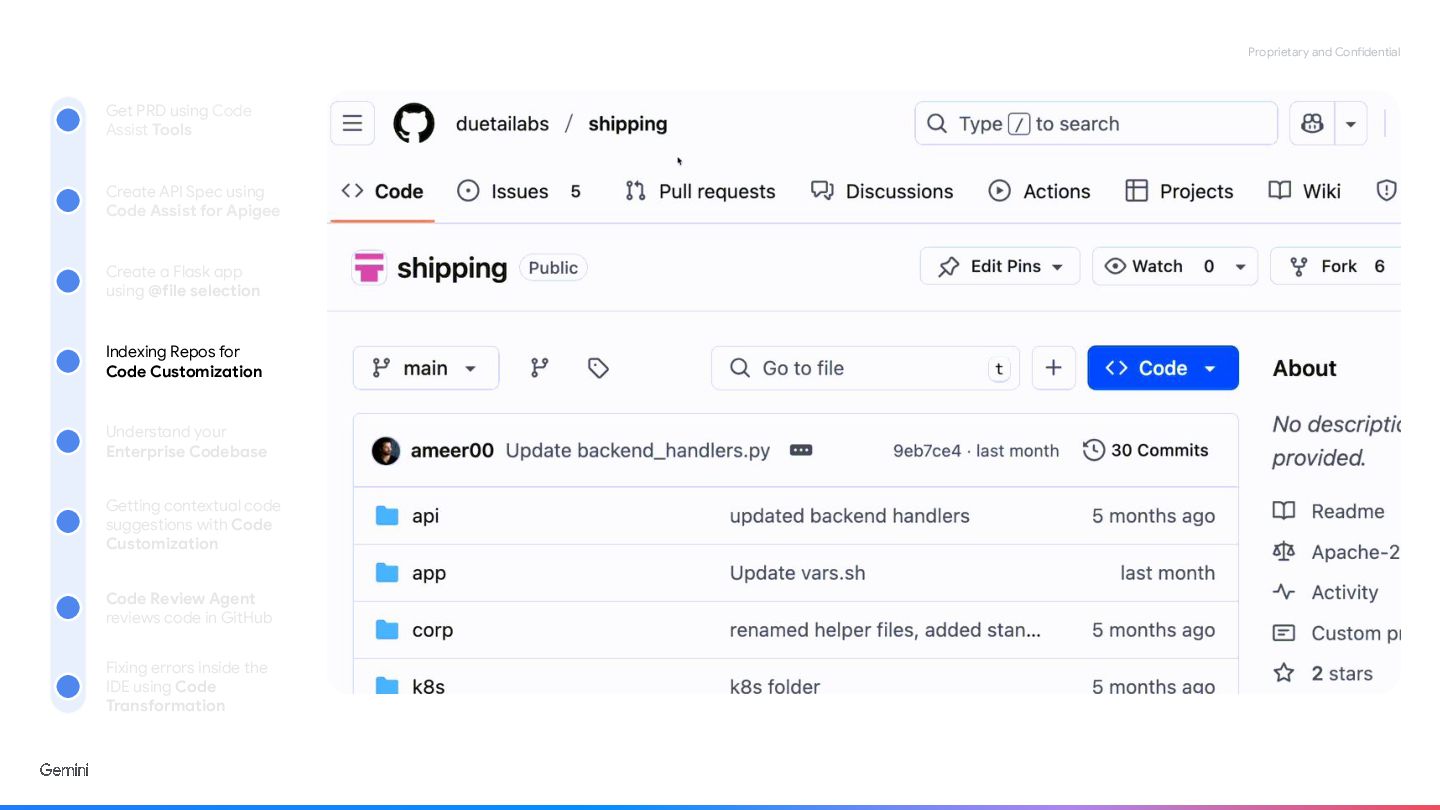Viewport: 1440px width, 810px height.
Task: Click the Fork button
Action: coord(1337,266)
